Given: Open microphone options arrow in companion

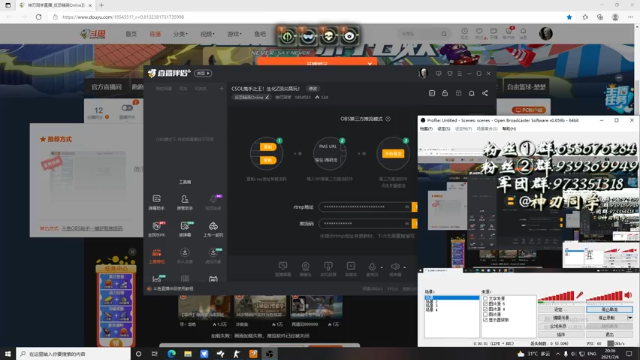Looking at the screenshot, I should (382, 267).
